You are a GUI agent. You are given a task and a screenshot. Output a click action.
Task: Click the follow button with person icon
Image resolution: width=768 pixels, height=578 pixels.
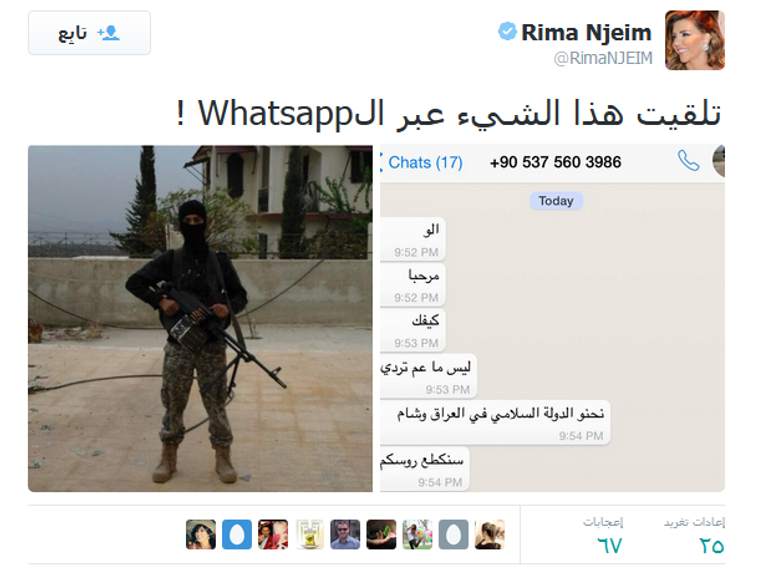coord(89,33)
